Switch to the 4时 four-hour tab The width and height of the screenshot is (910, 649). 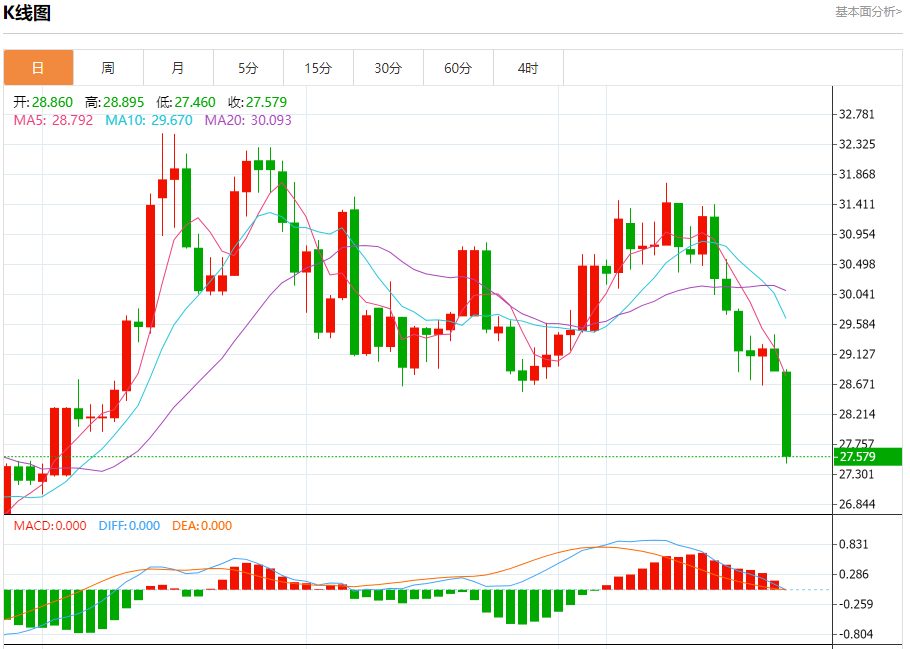click(x=528, y=68)
